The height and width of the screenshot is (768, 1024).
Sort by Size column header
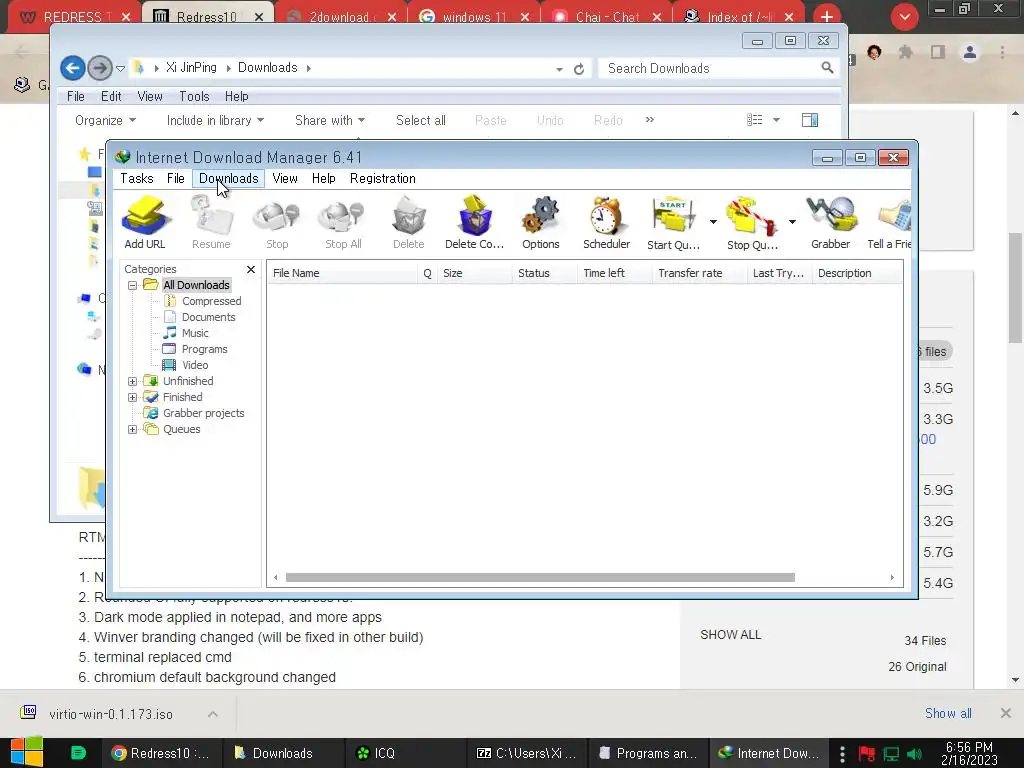(x=474, y=273)
